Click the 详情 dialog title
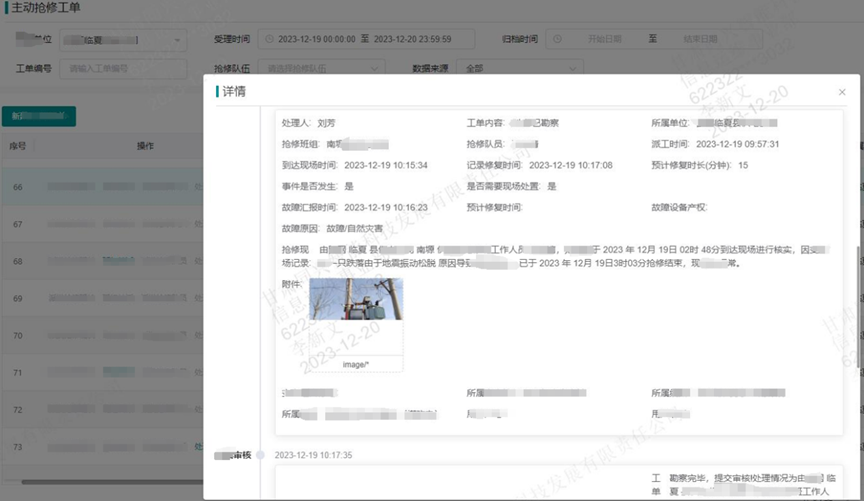 pos(234,91)
